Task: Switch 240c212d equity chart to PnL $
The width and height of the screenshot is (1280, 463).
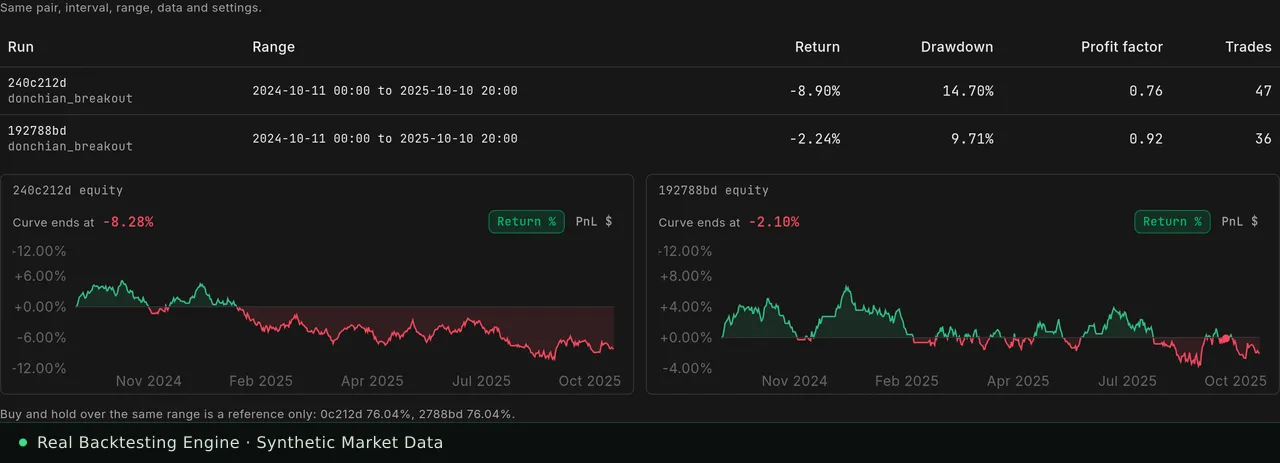Action: point(594,222)
